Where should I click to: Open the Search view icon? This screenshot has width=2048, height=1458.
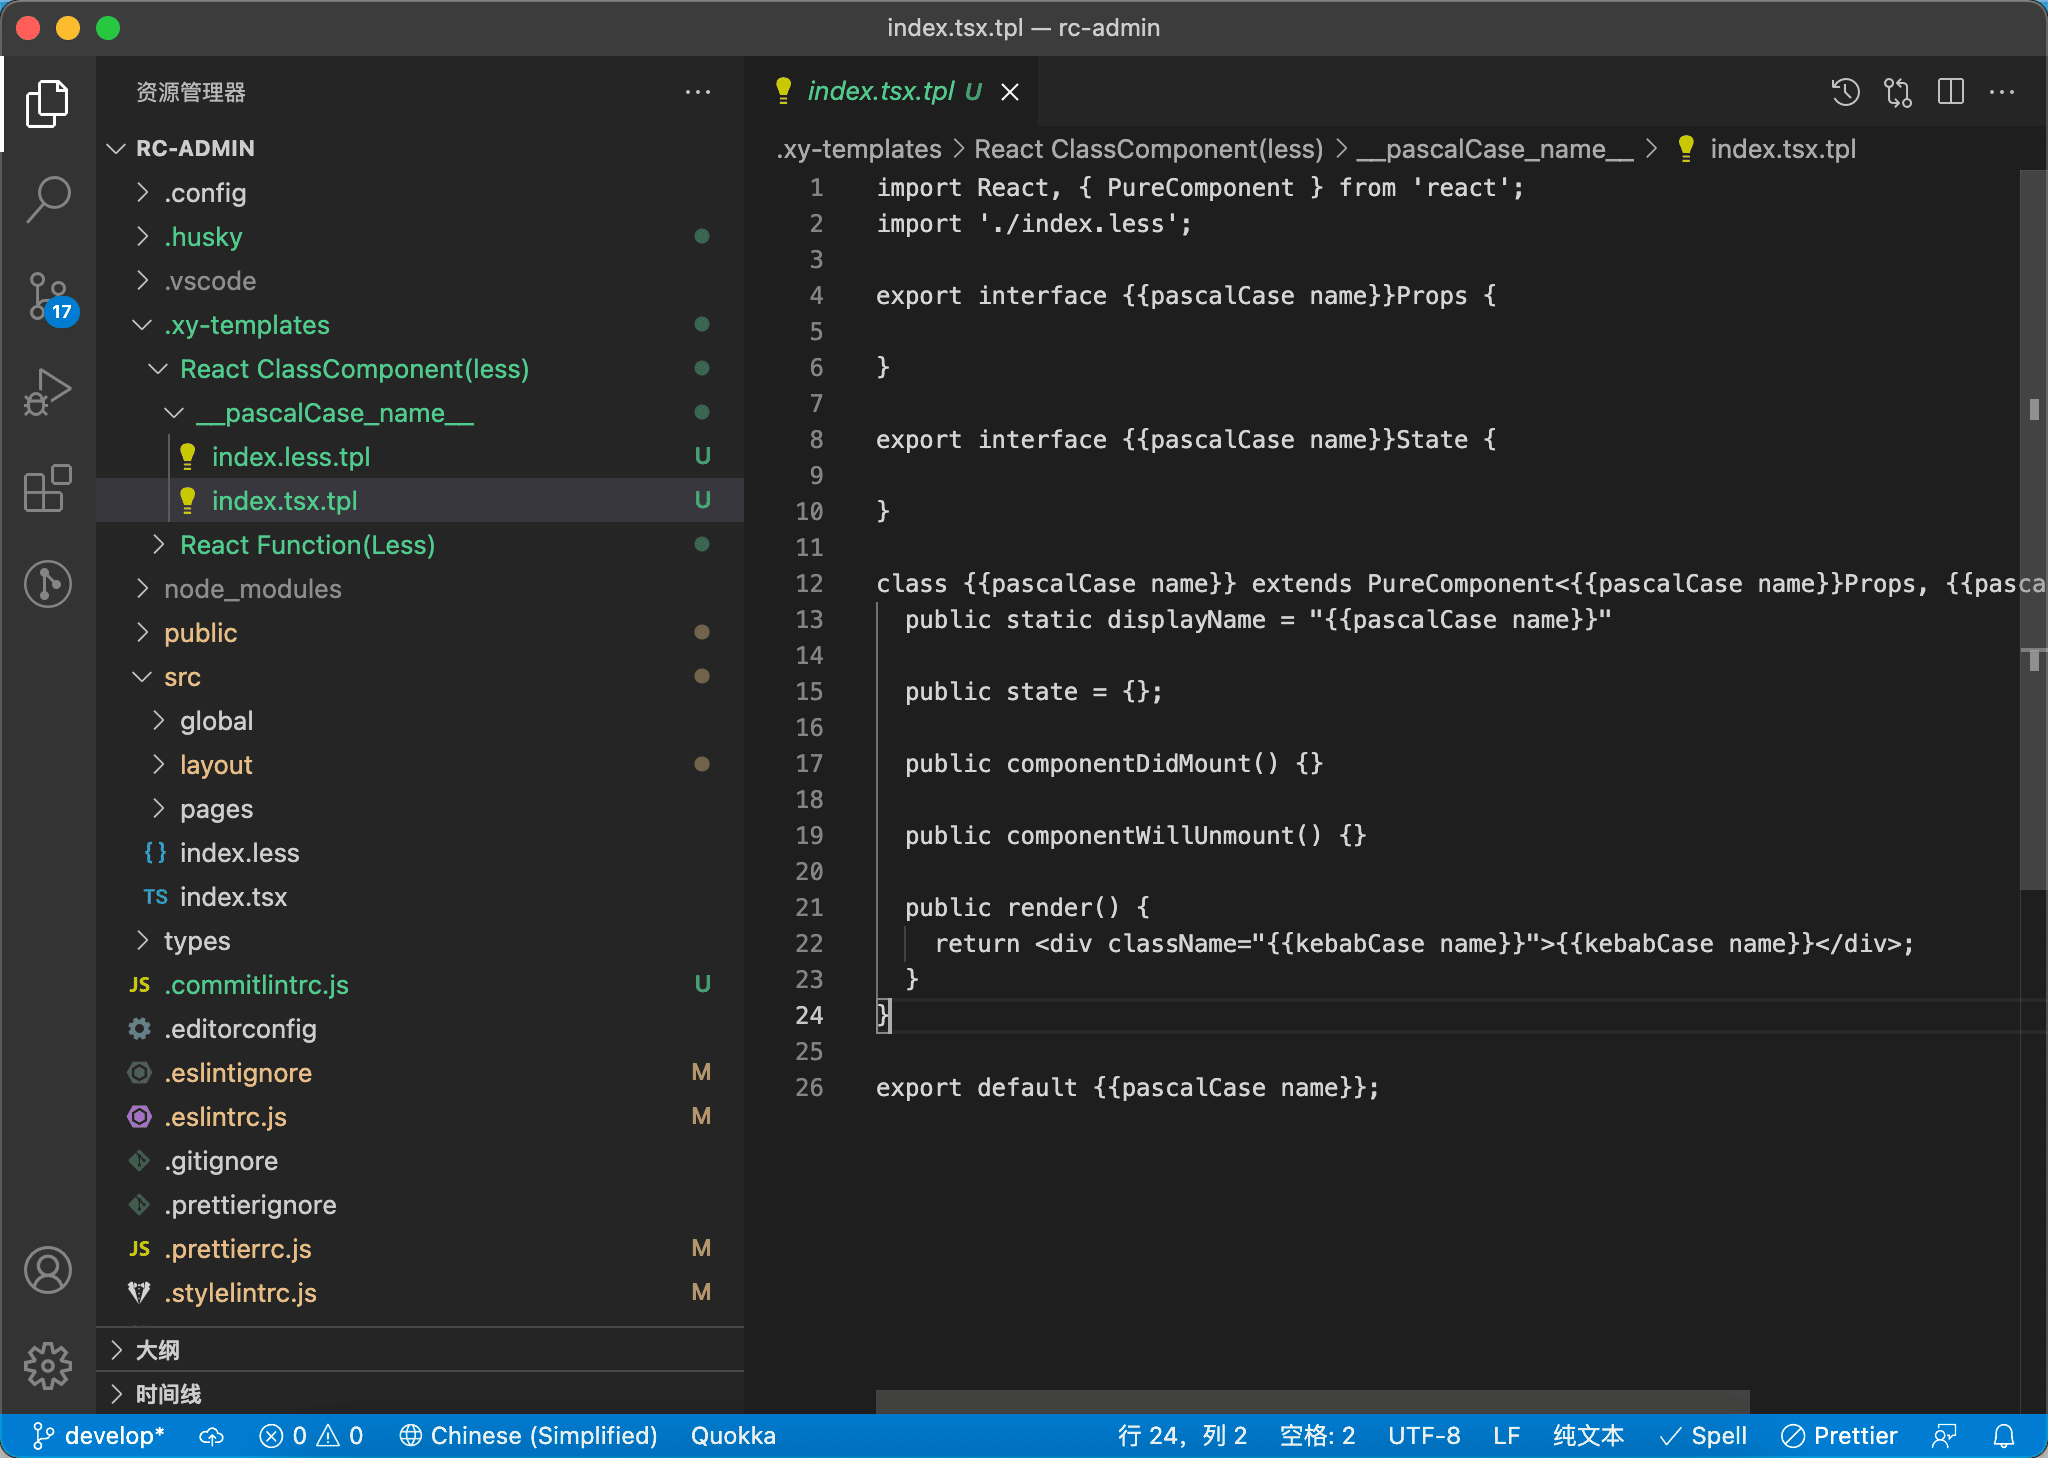pyautogui.click(x=47, y=199)
